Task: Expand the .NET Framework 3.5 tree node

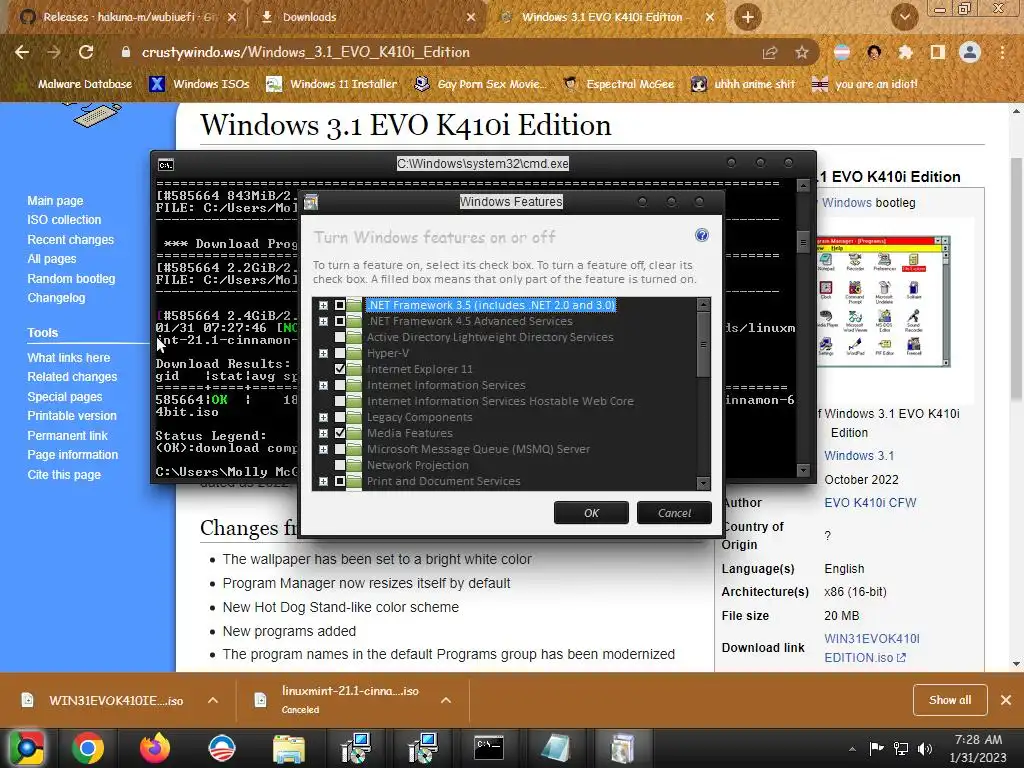Action: coord(323,305)
